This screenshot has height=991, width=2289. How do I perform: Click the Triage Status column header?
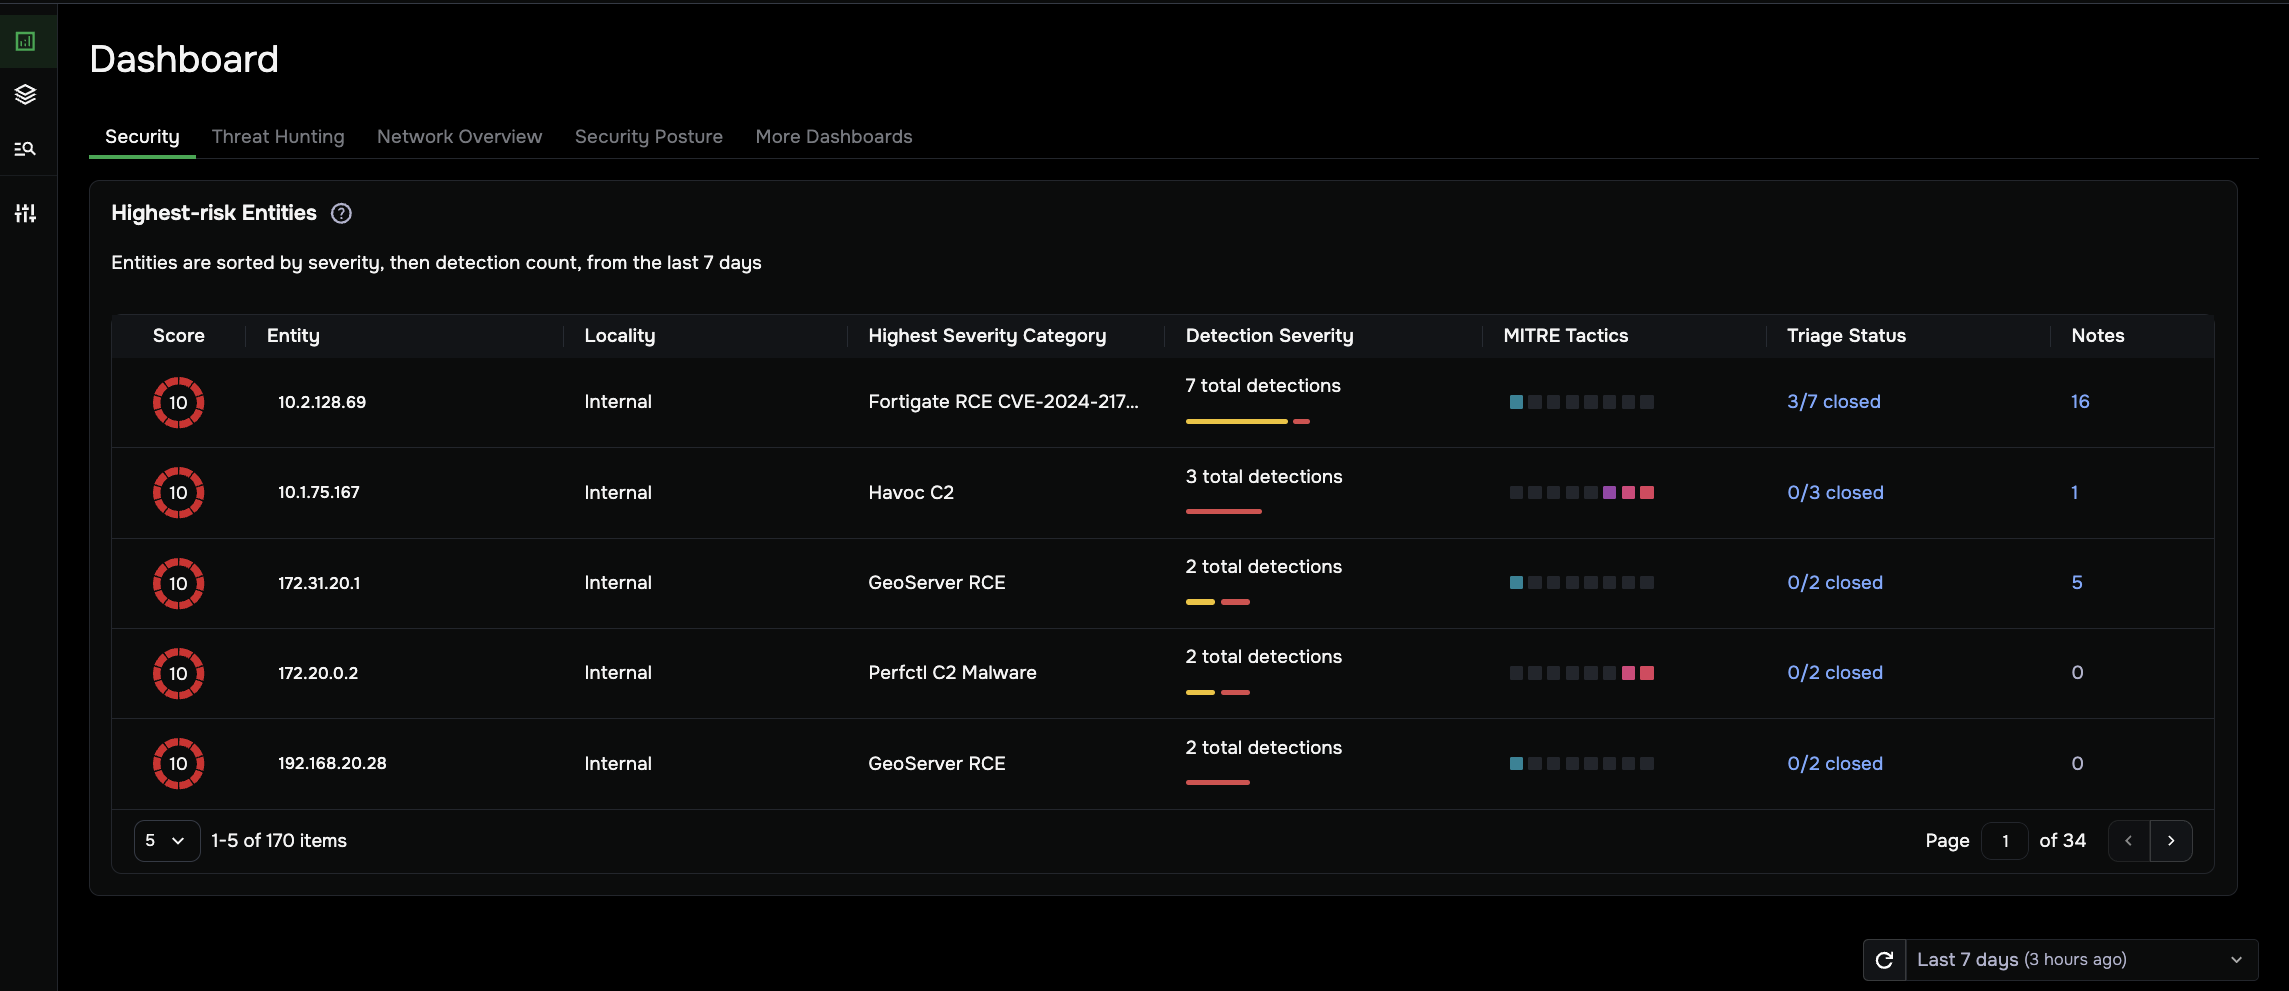coord(1846,336)
